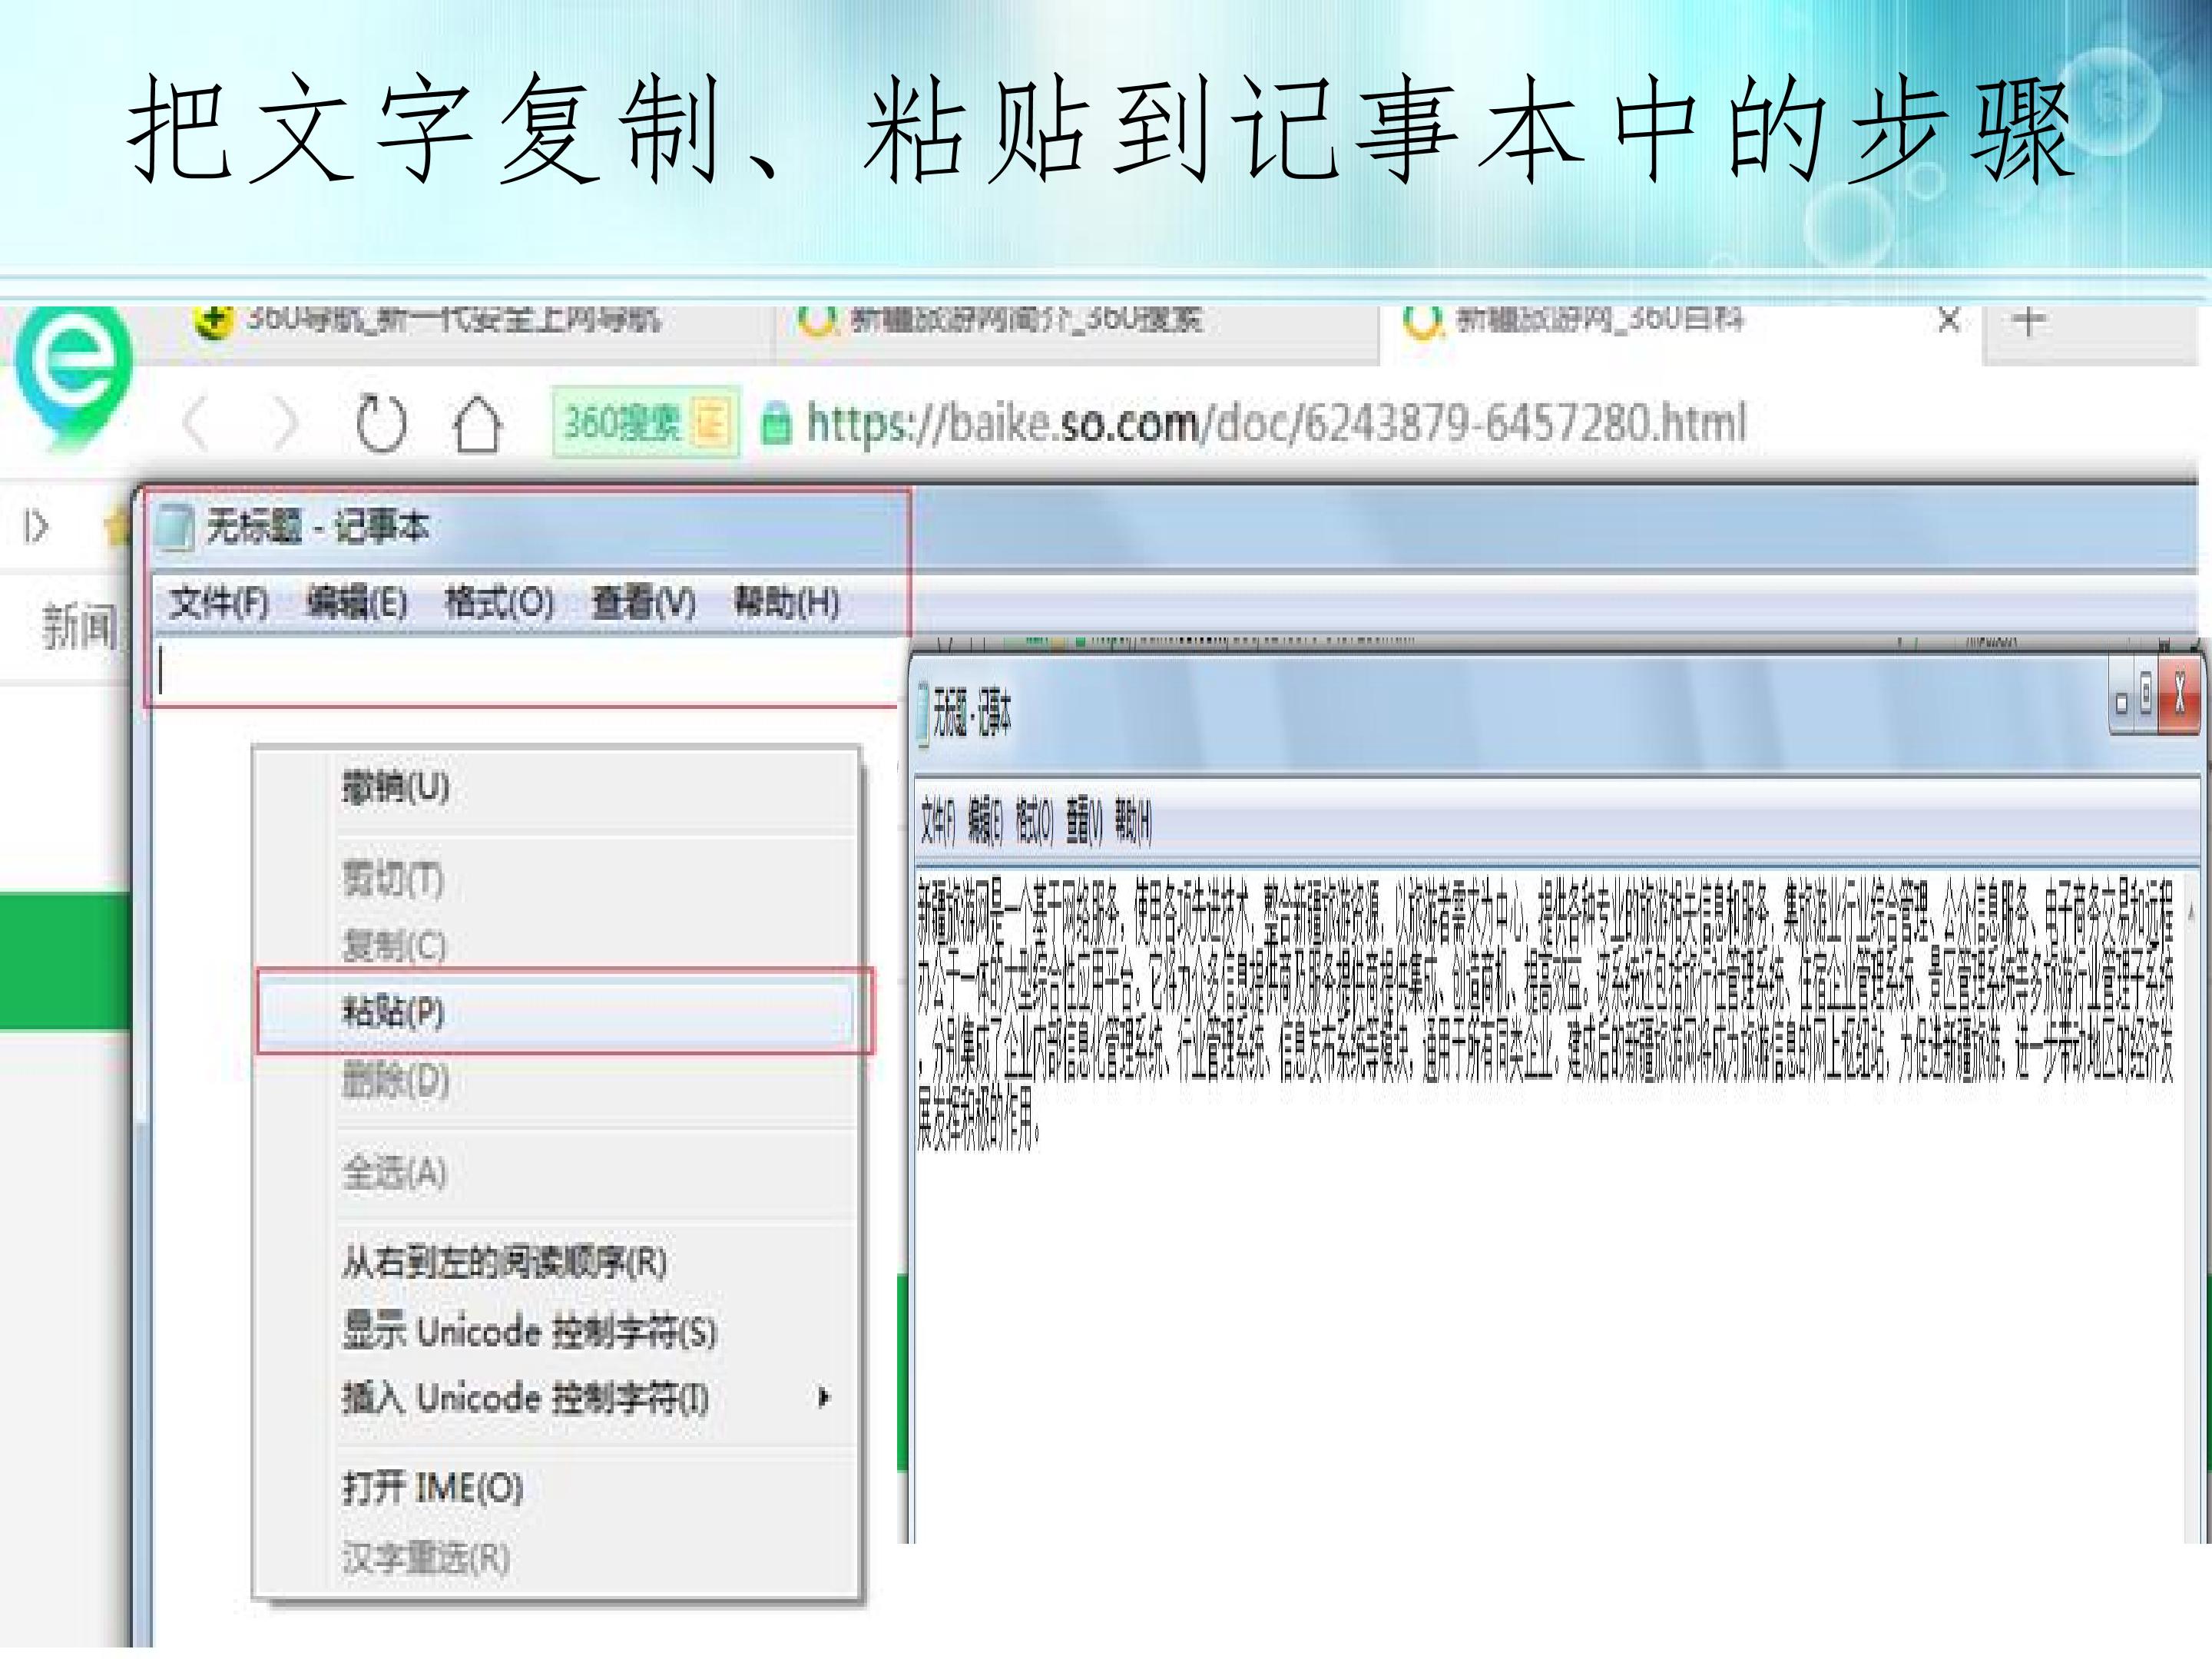This screenshot has height=1659, width=2212.
Task: Click the 360 browser logo icon
Action: 73,377
